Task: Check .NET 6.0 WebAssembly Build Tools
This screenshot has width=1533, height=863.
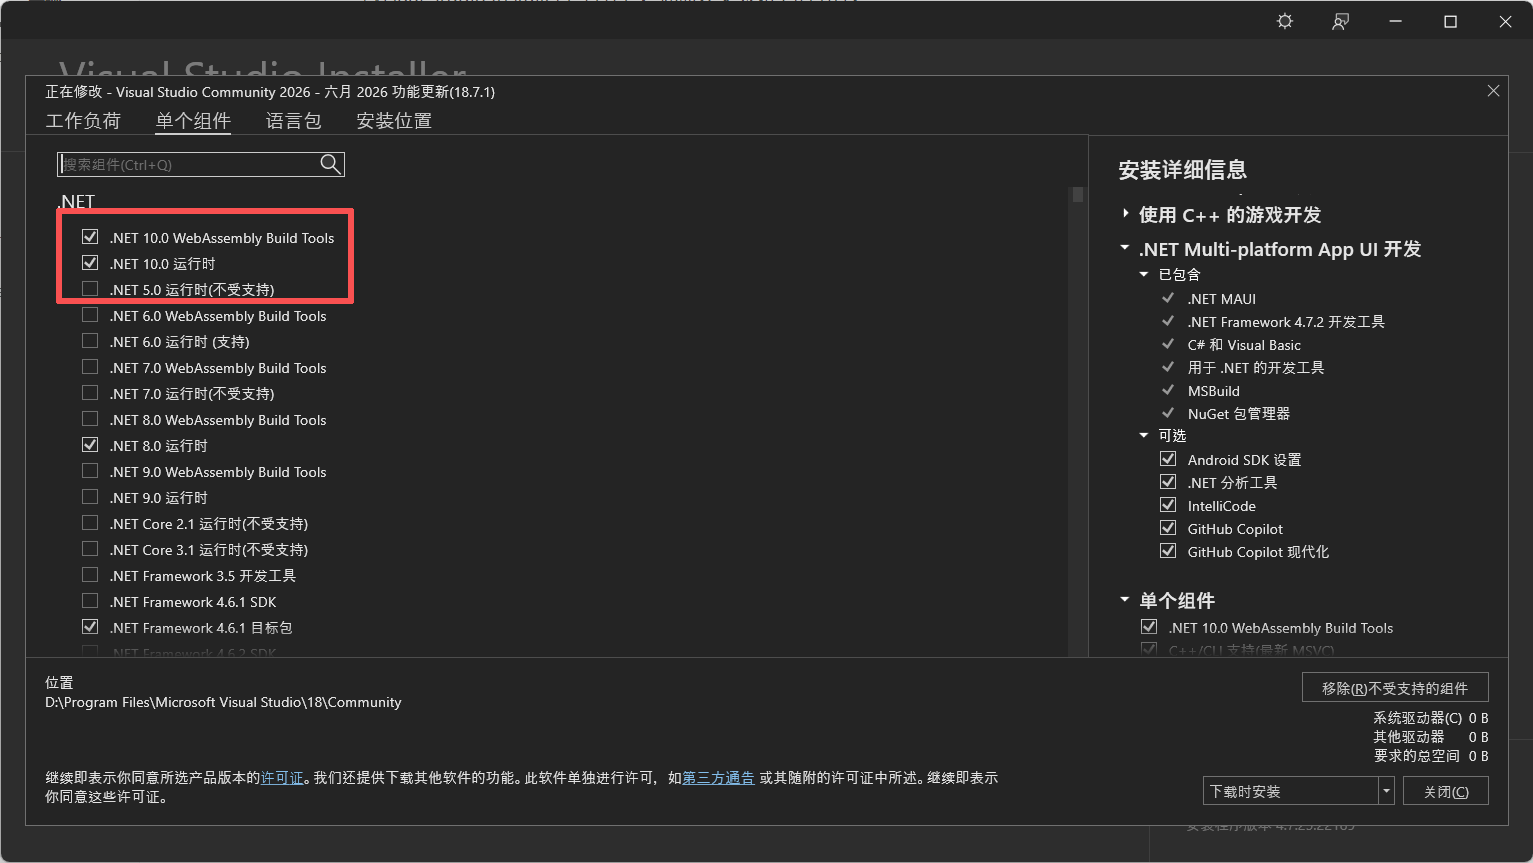Action: (x=90, y=315)
